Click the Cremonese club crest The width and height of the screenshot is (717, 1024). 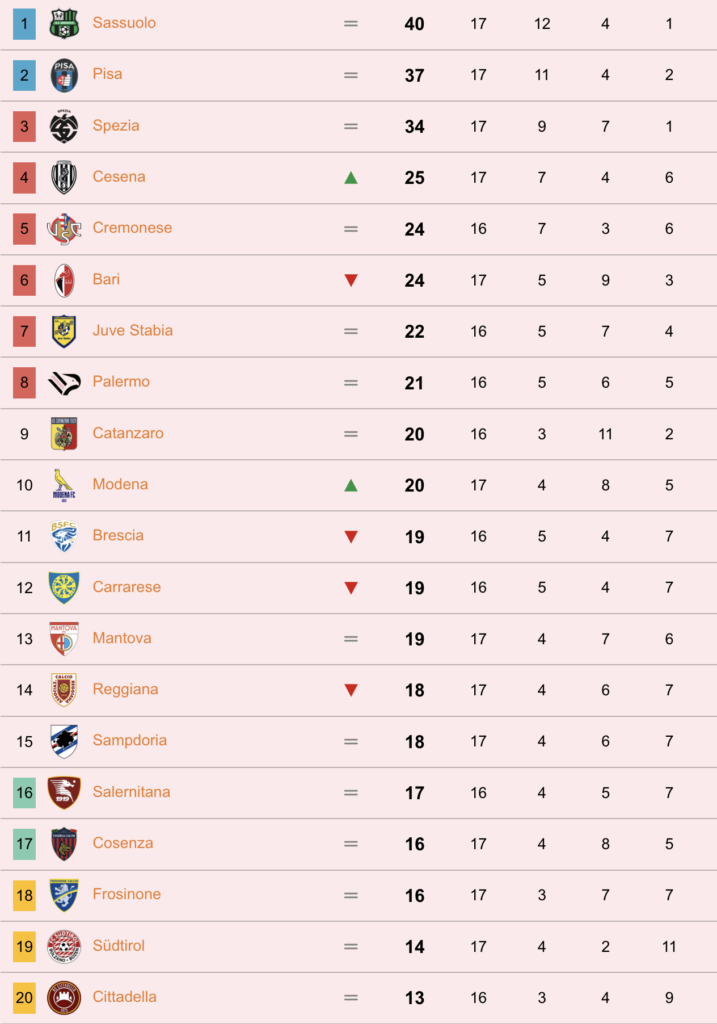[x=64, y=229]
